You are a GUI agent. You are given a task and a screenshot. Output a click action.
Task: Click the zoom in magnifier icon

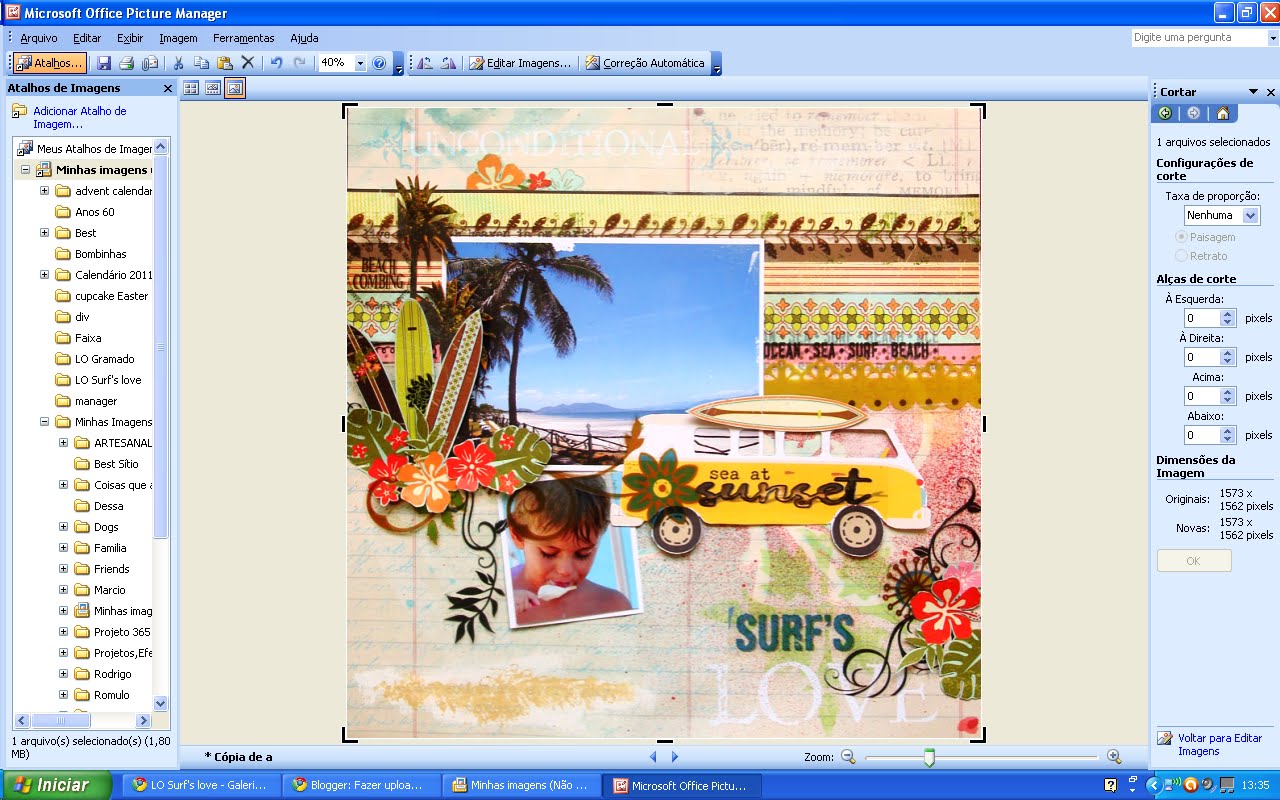[1114, 757]
